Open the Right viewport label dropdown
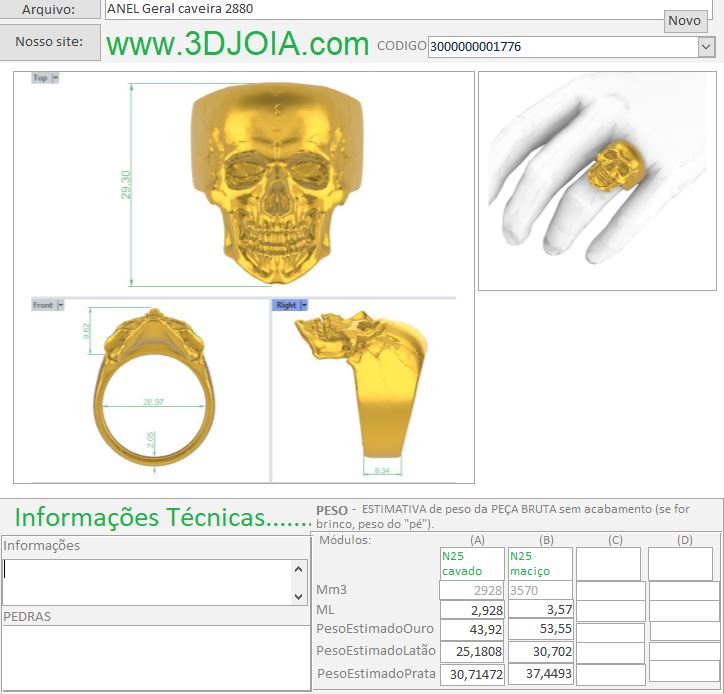 [304, 305]
